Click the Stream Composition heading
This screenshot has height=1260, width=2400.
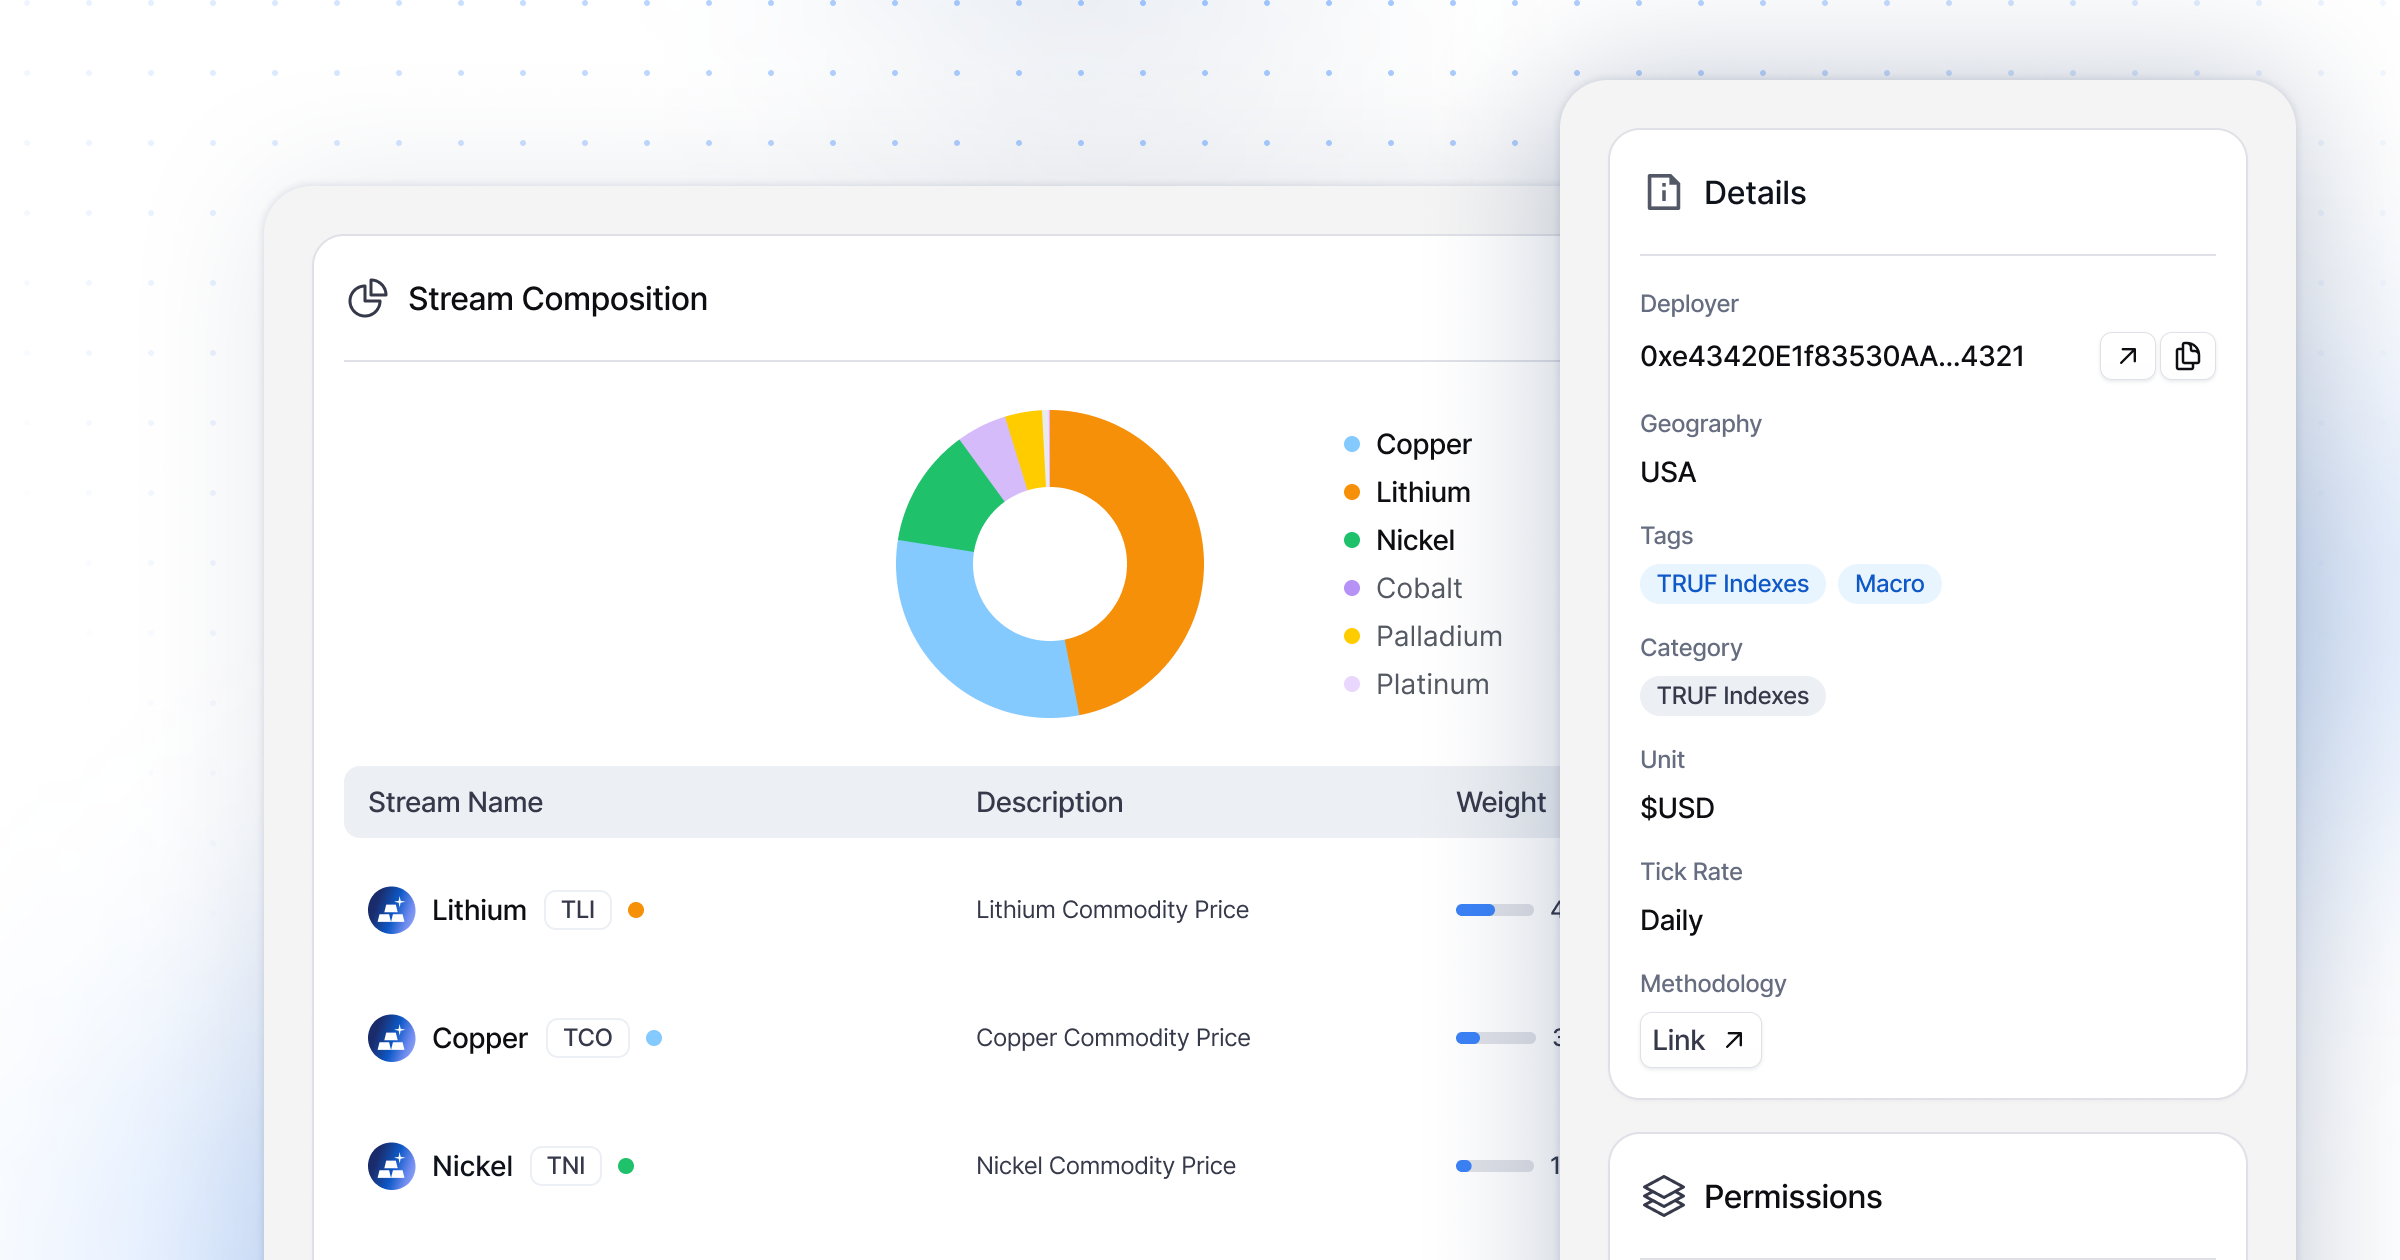click(558, 298)
